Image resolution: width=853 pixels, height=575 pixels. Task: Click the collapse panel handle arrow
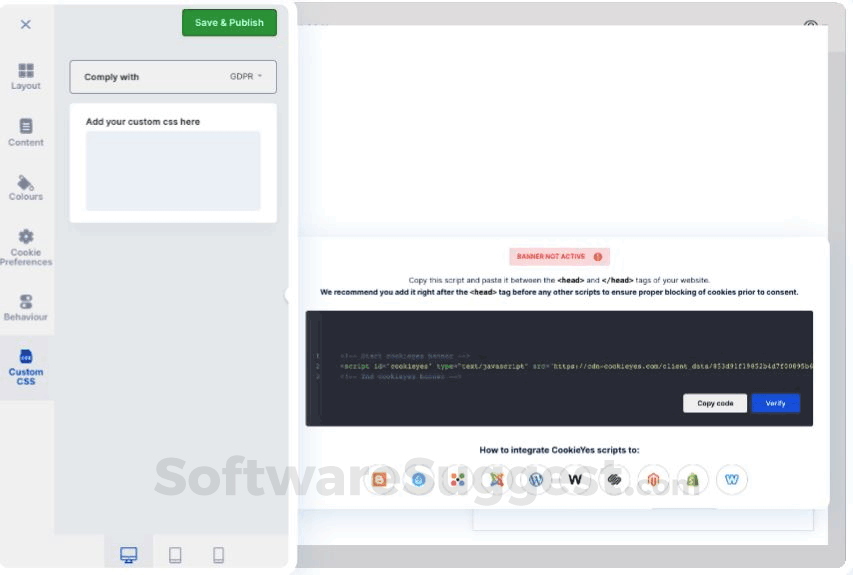click(287, 295)
